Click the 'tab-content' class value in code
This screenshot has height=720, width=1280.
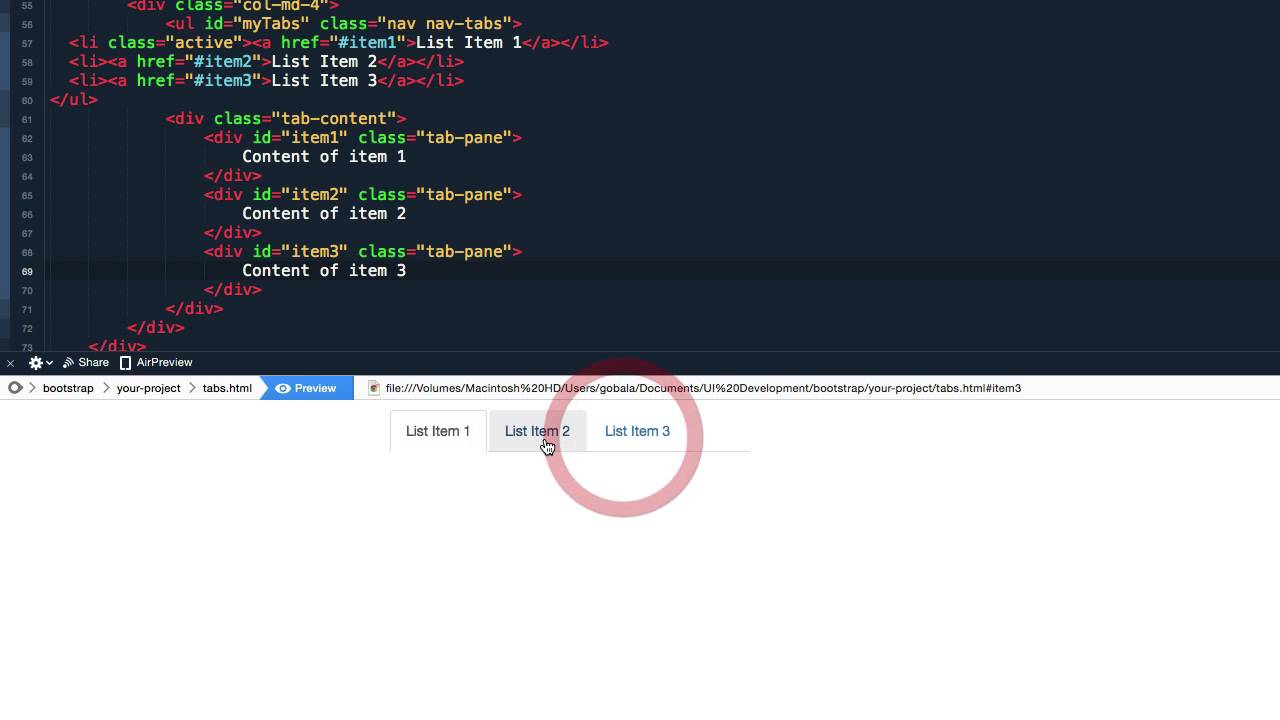pos(333,118)
